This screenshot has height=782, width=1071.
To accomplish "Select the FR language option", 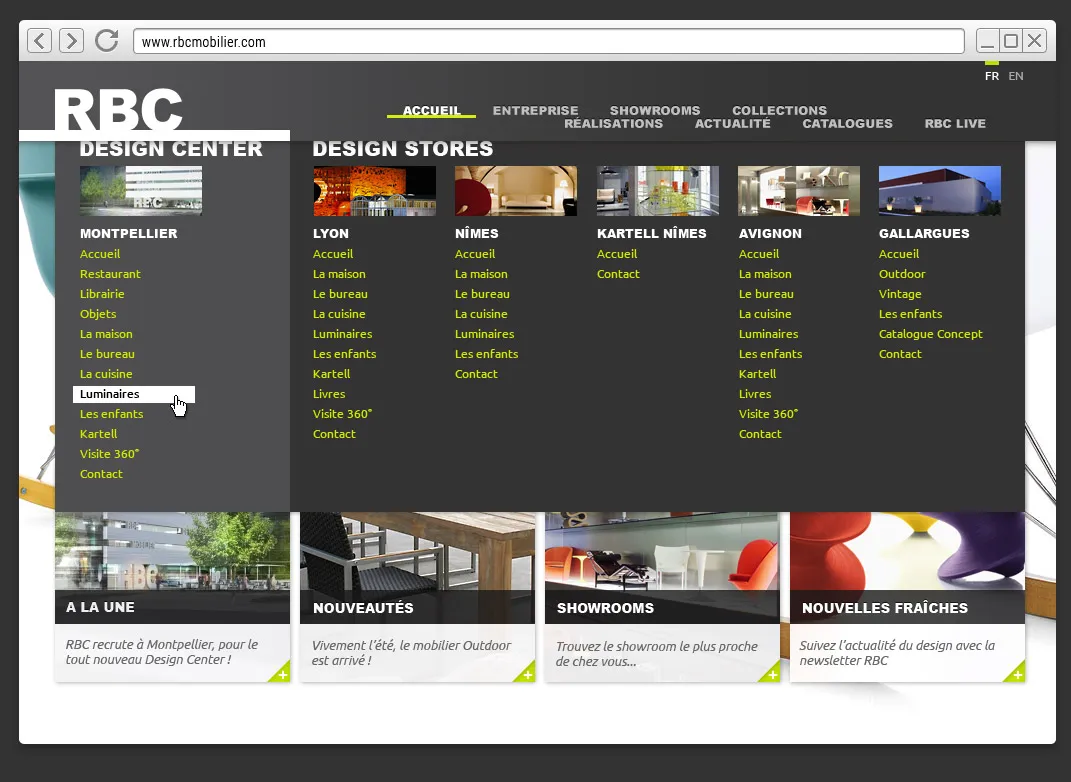I will pos(992,75).
